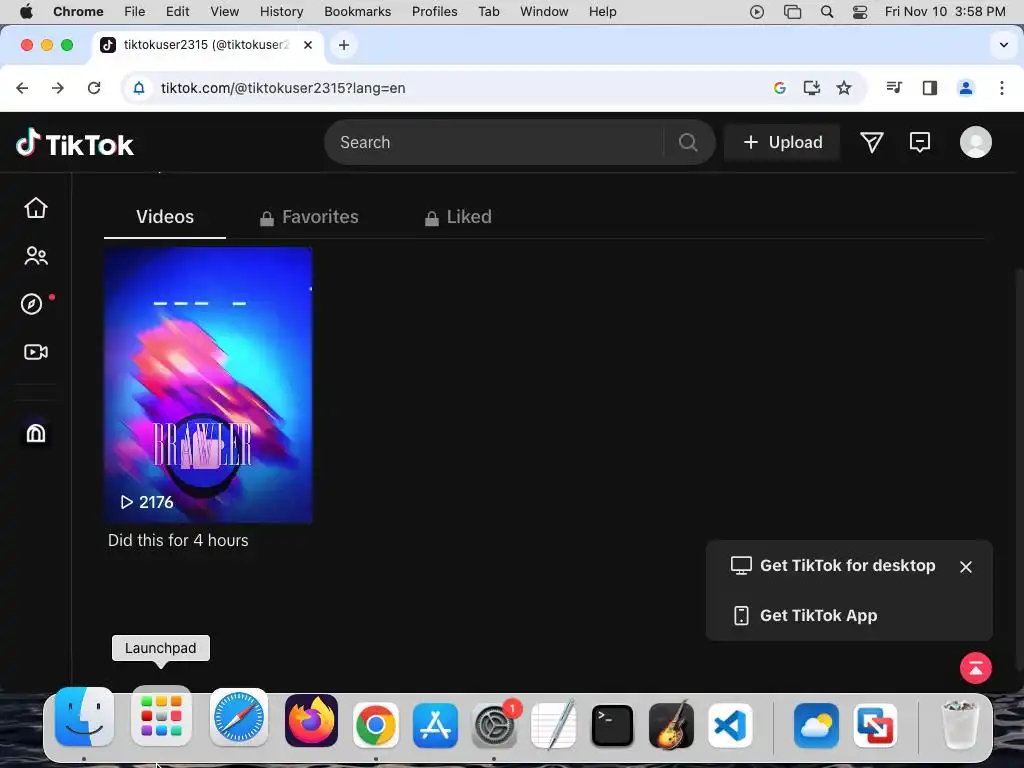The image size is (1024, 768).
Task: Open the Edit menu
Action: coord(177,12)
